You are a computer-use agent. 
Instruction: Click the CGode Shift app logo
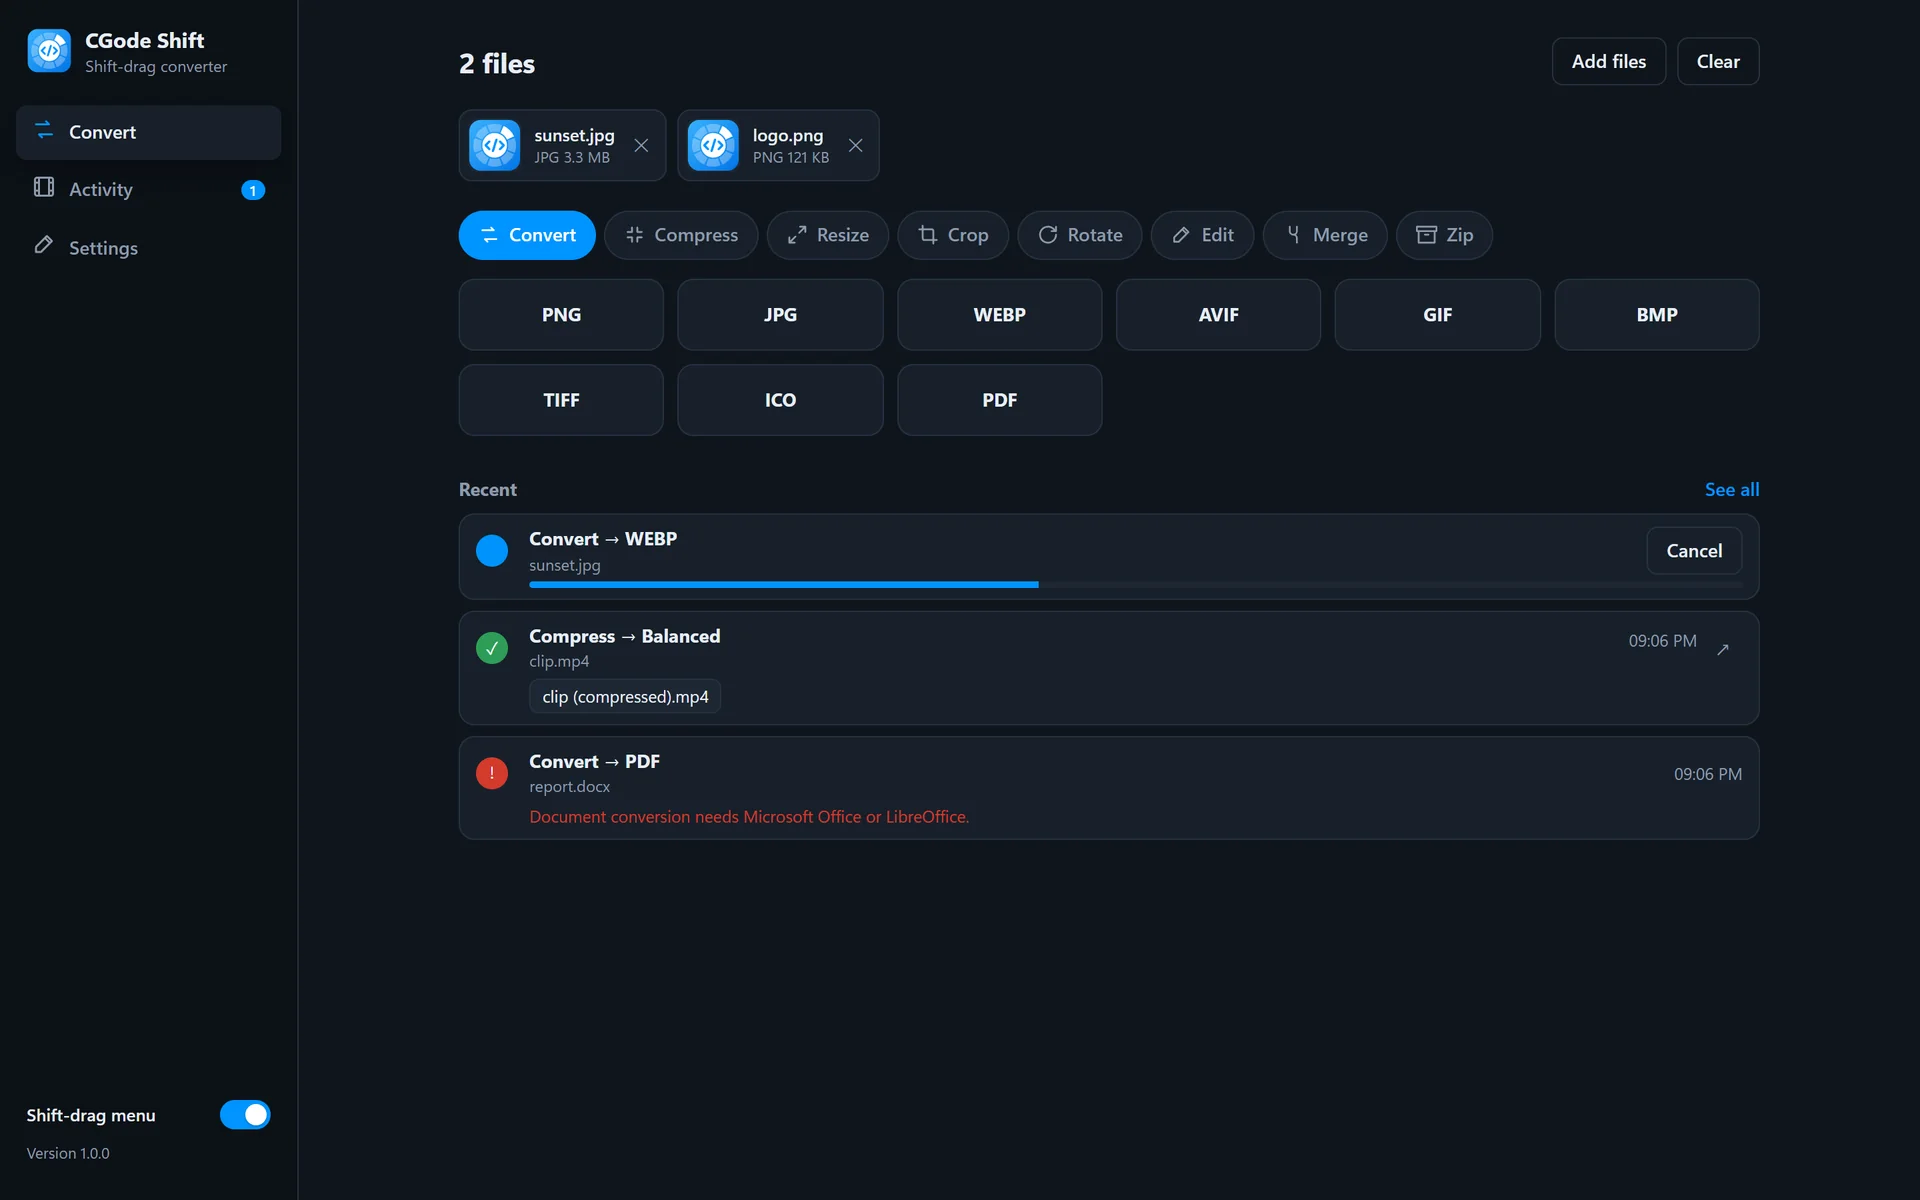point(49,51)
